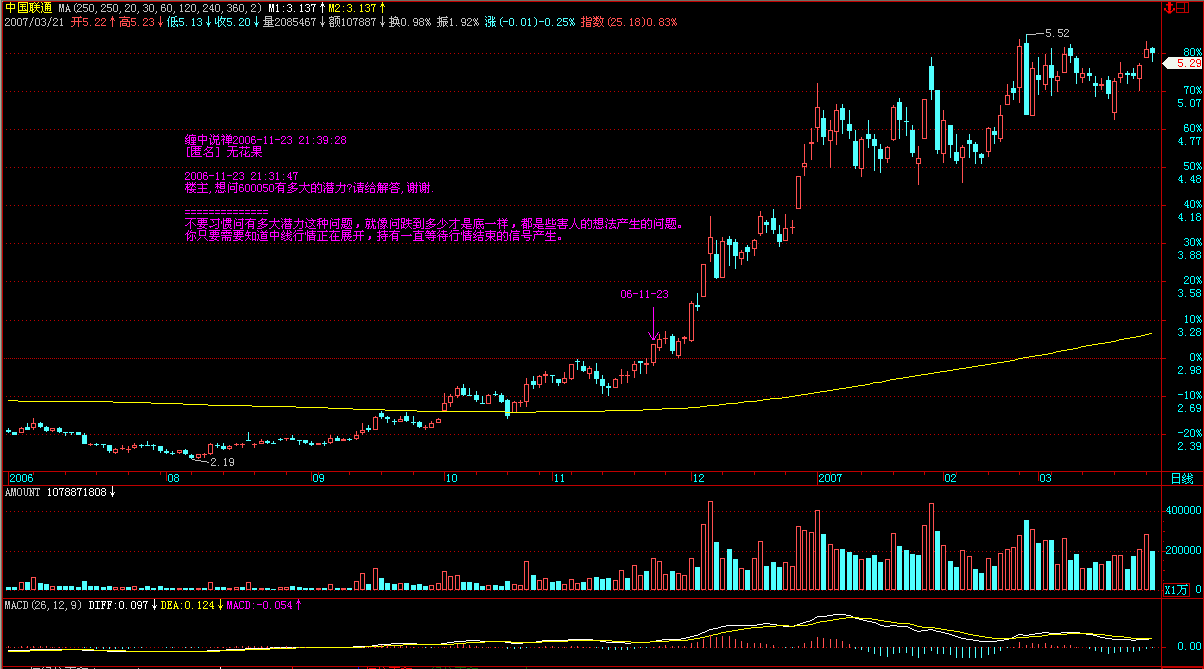Click the red window layout icon
The height and width of the screenshot is (669, 1204).
[1184, 8]
